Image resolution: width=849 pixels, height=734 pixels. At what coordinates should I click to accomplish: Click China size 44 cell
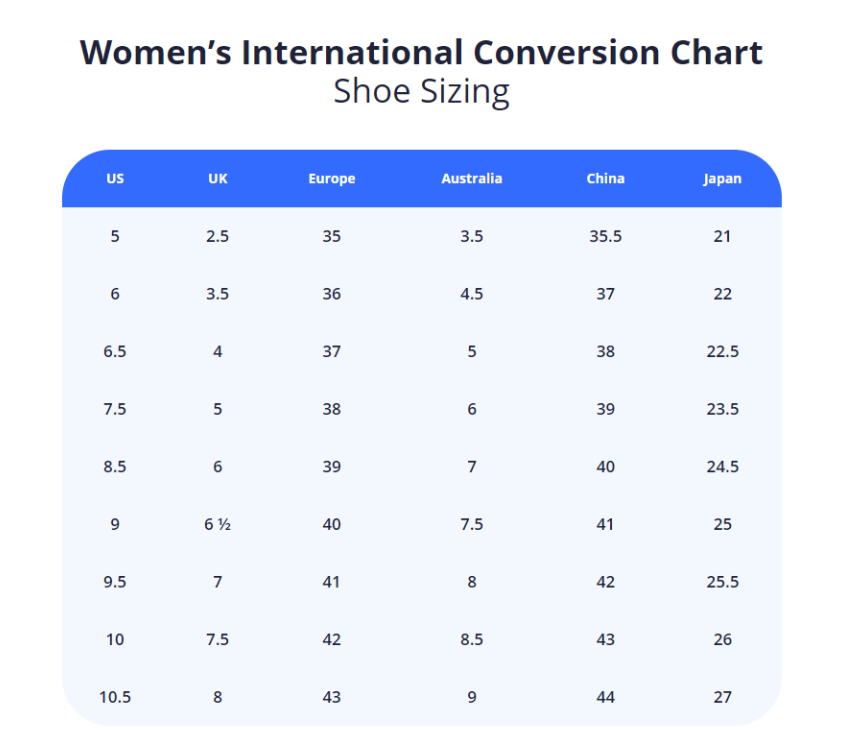point(605,697)
